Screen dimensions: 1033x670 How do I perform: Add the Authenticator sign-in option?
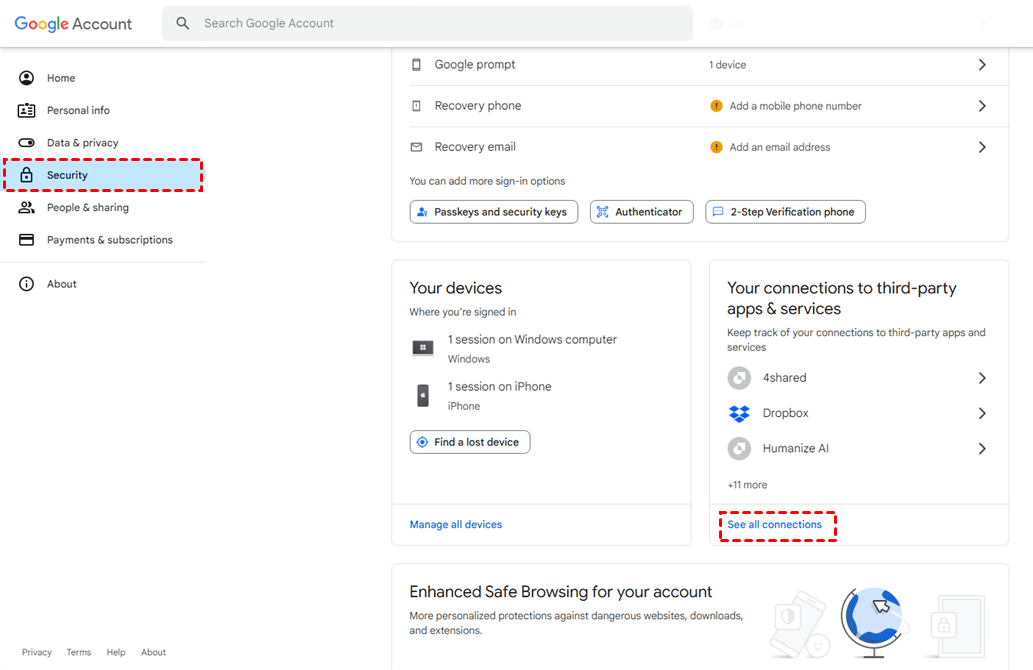[641, 212]
